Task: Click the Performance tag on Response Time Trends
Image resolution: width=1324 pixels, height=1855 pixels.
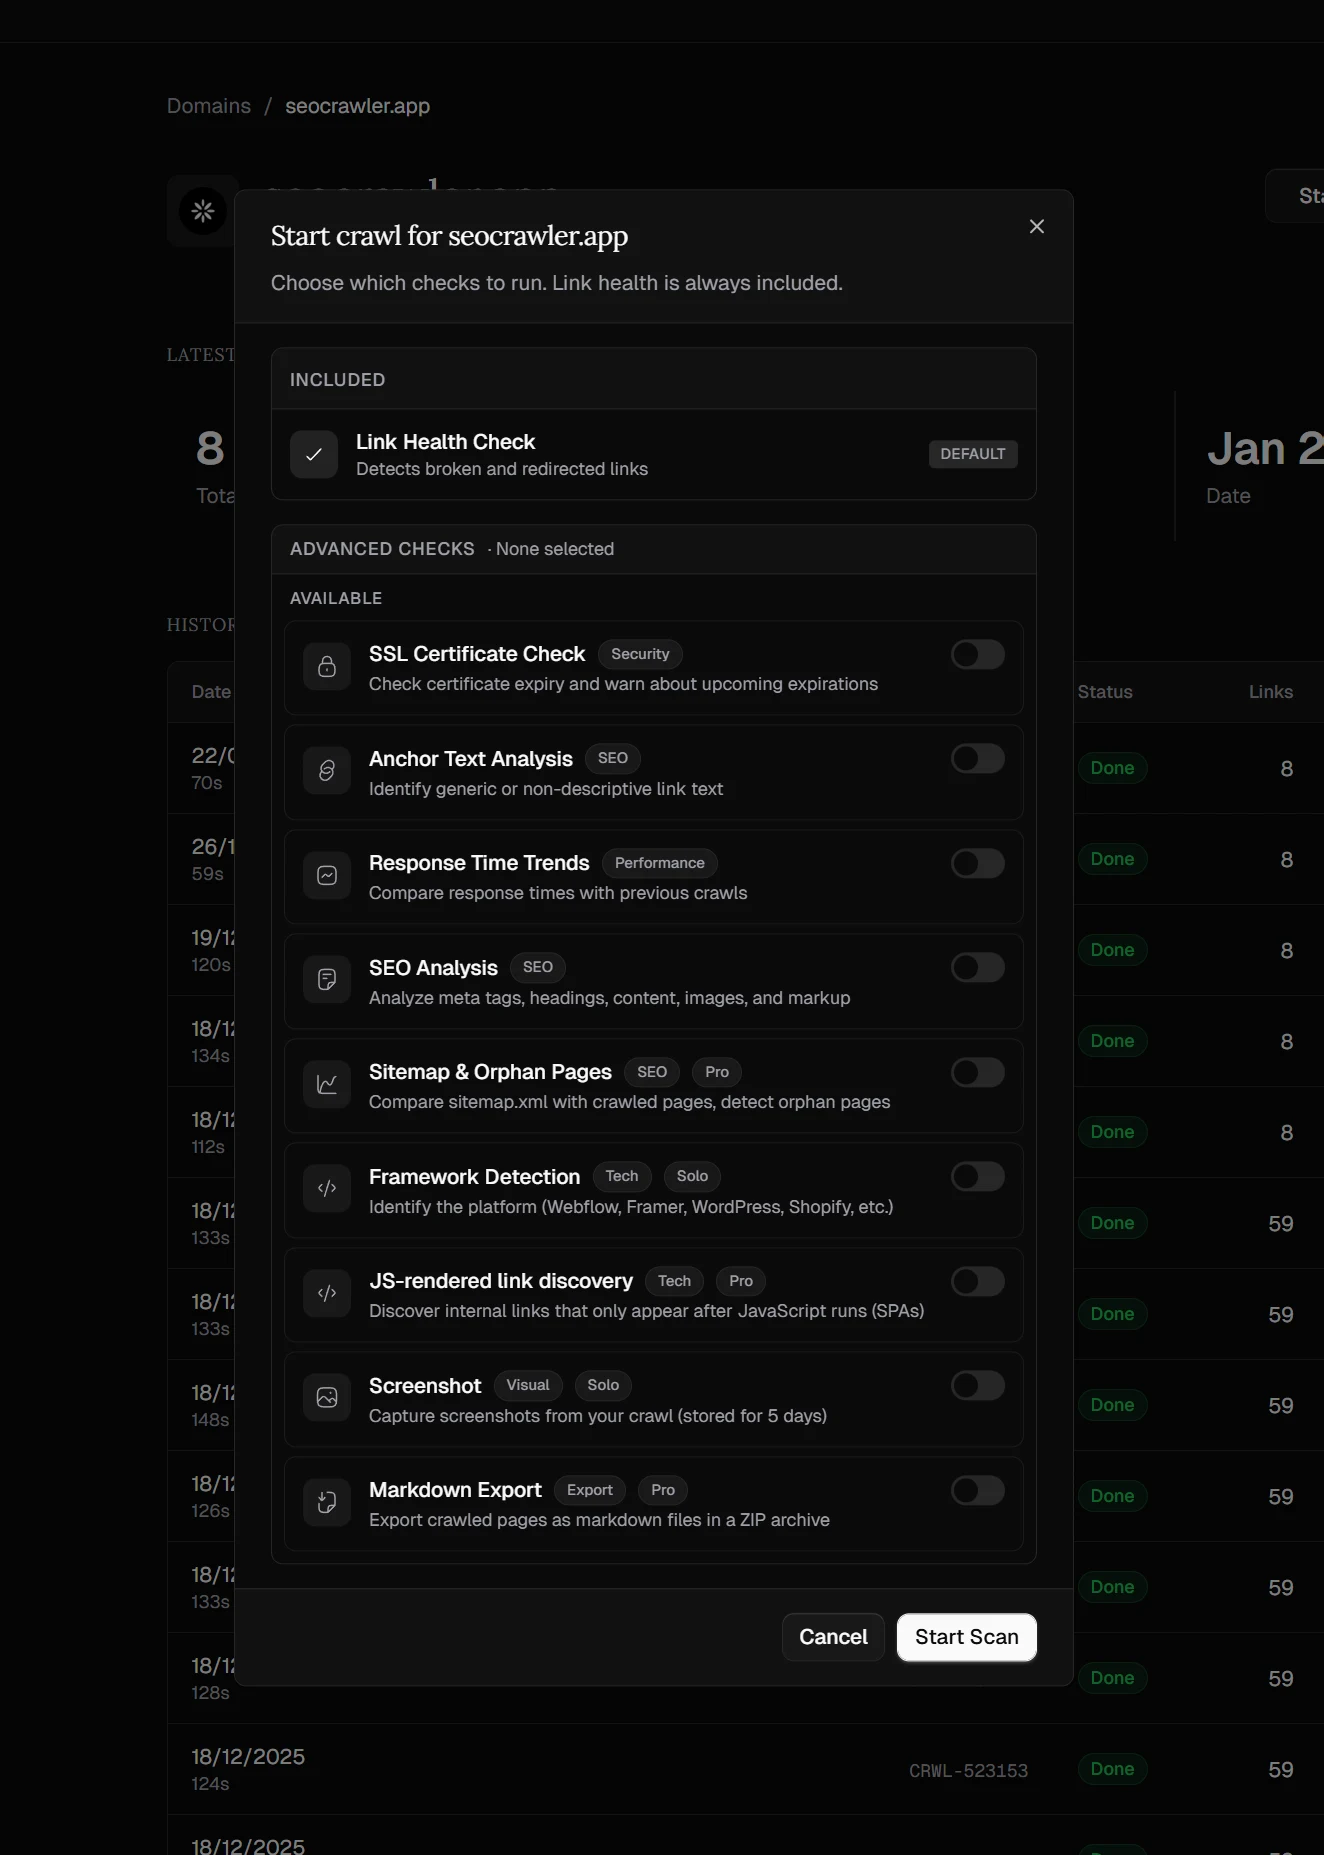Action: [x=660, y=863]
